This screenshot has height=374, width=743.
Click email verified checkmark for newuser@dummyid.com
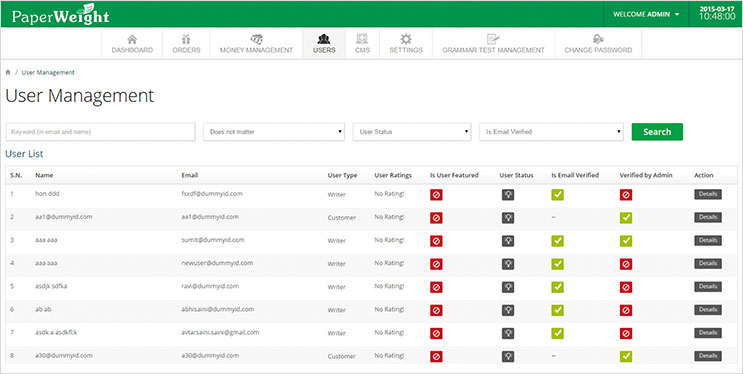tap(558, 264)
